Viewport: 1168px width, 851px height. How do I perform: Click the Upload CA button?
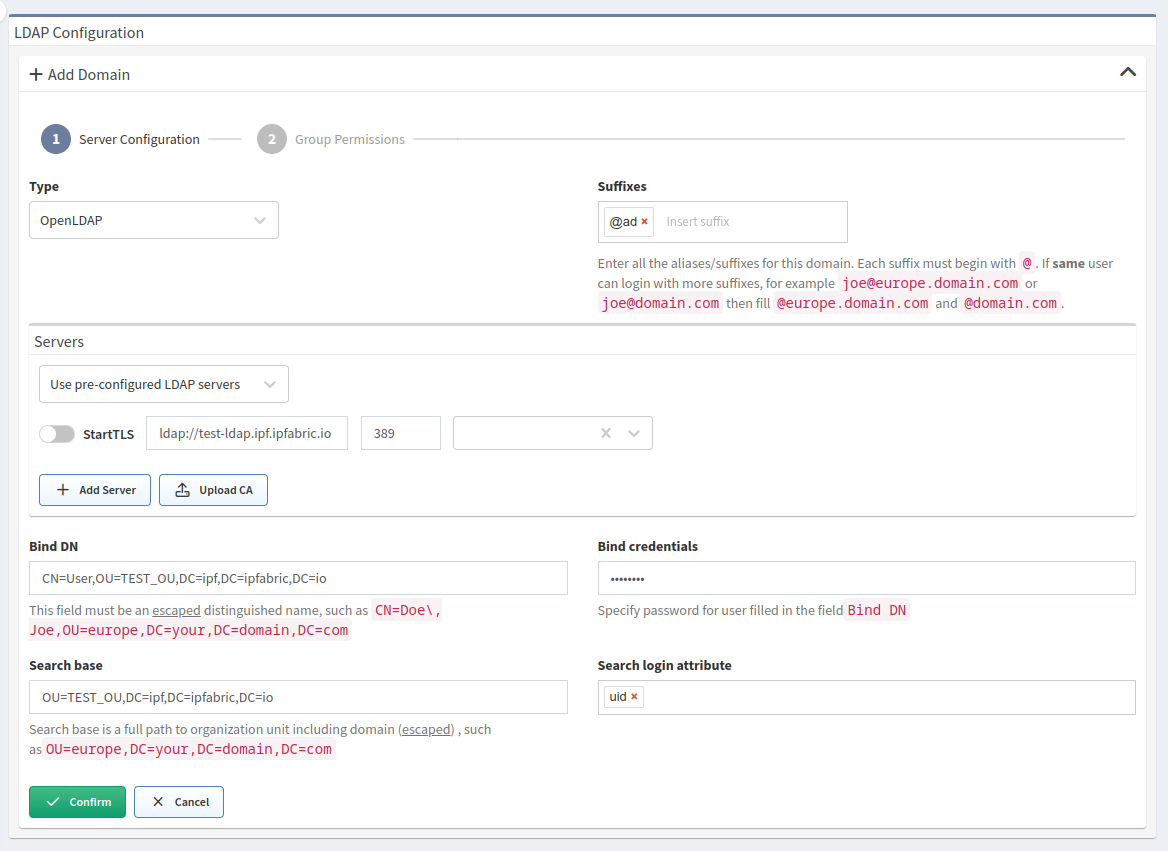[x=213, y=490]
